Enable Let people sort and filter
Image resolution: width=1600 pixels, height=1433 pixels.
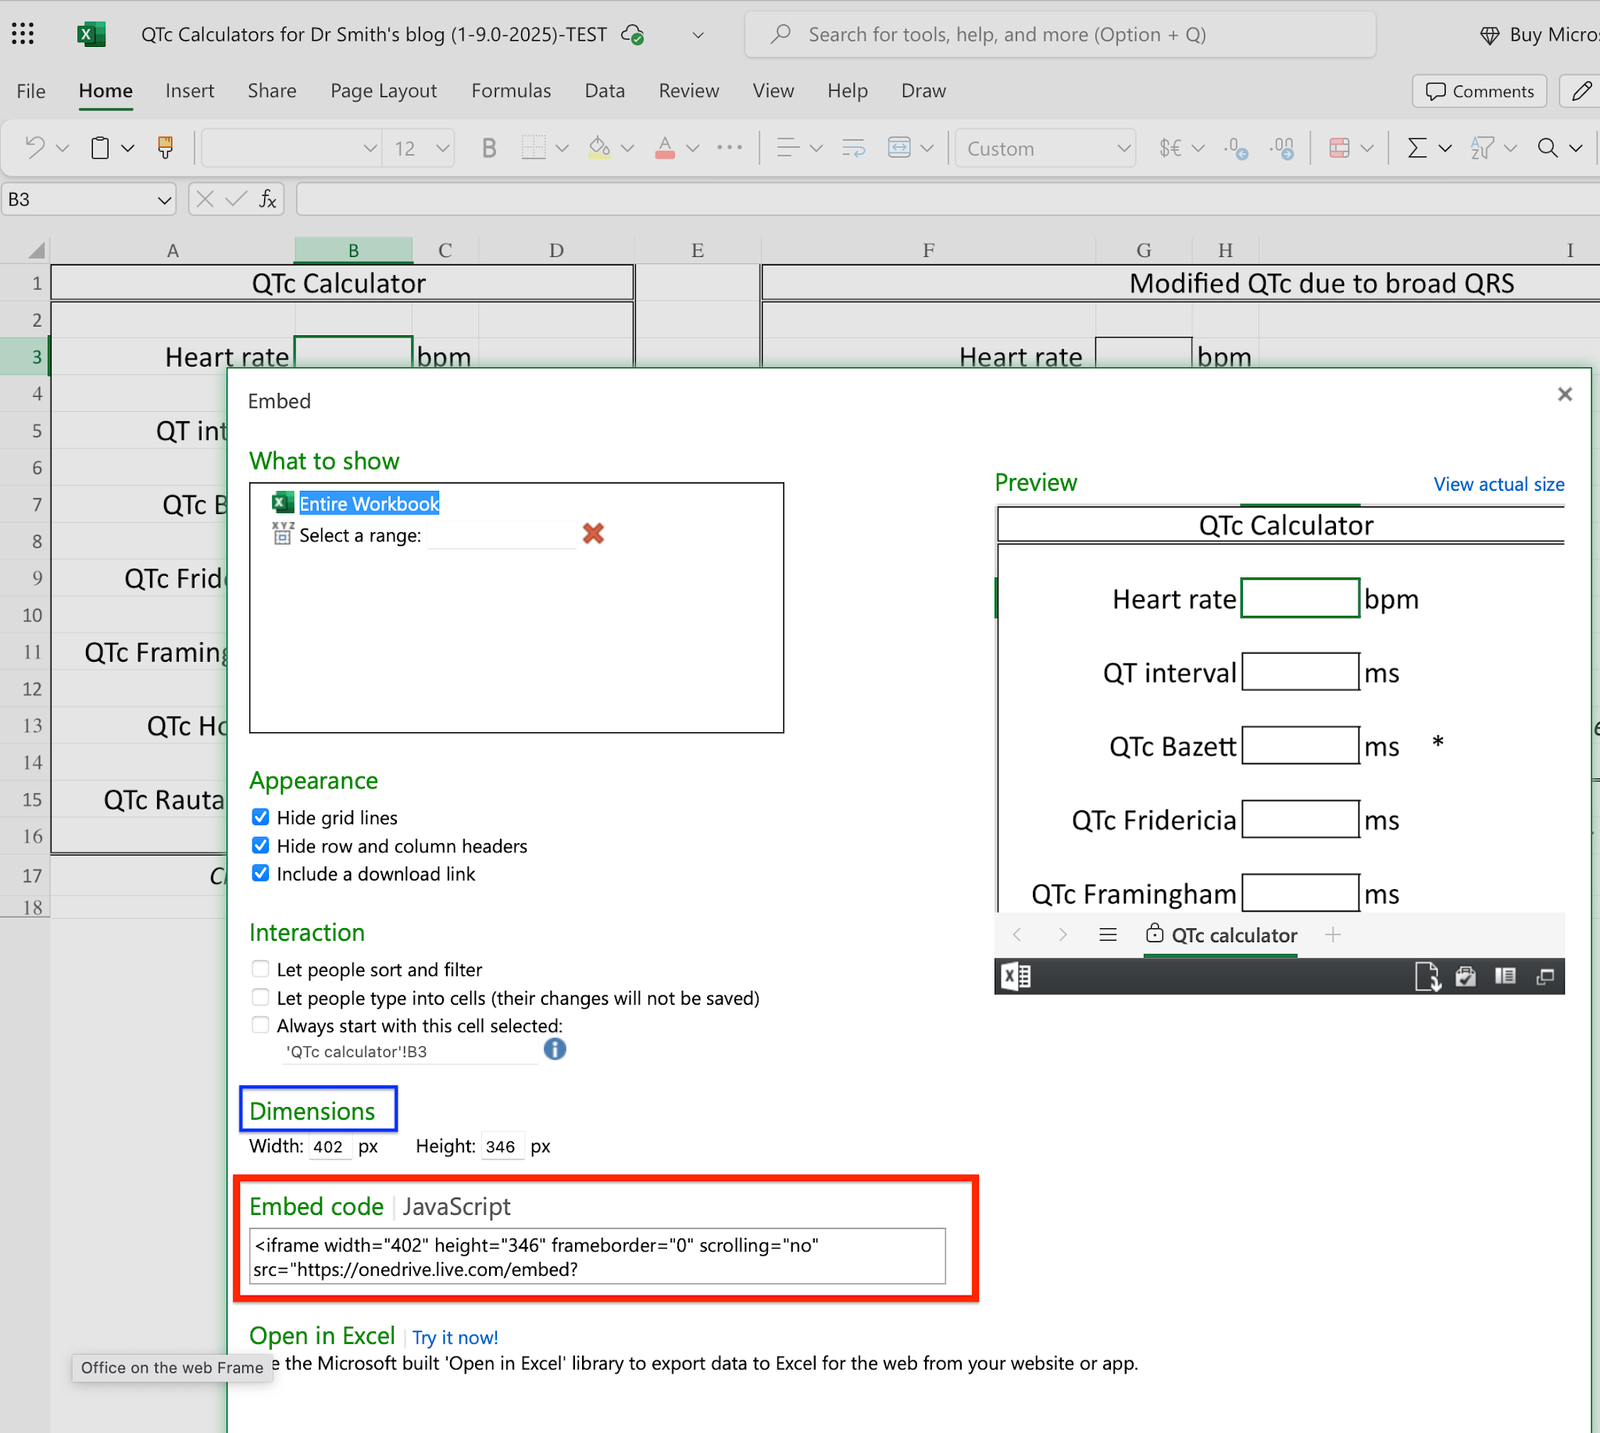[261, 969]
